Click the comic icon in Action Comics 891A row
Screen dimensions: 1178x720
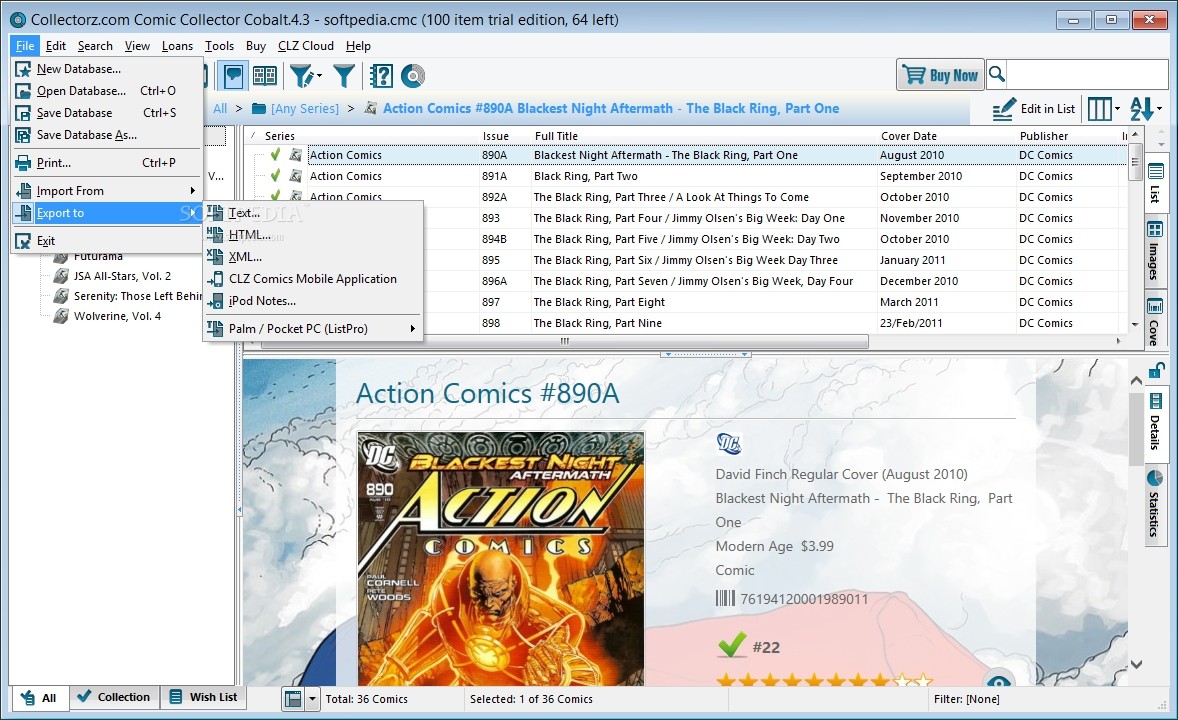pos(296,176)
